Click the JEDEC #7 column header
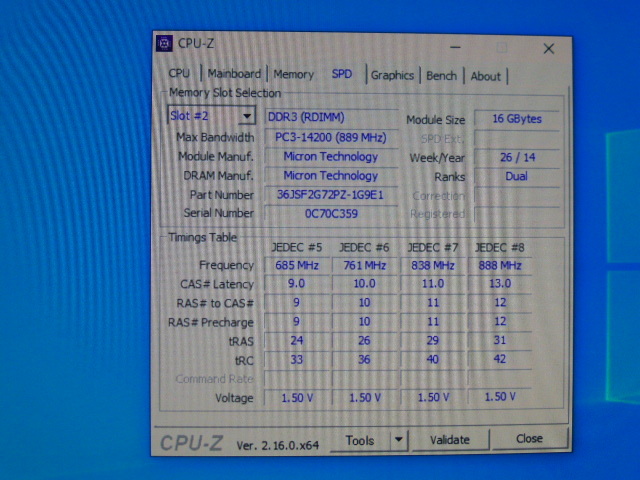This screenshot has height=480, width=640. pyautogui.click(x=433, y=247)
